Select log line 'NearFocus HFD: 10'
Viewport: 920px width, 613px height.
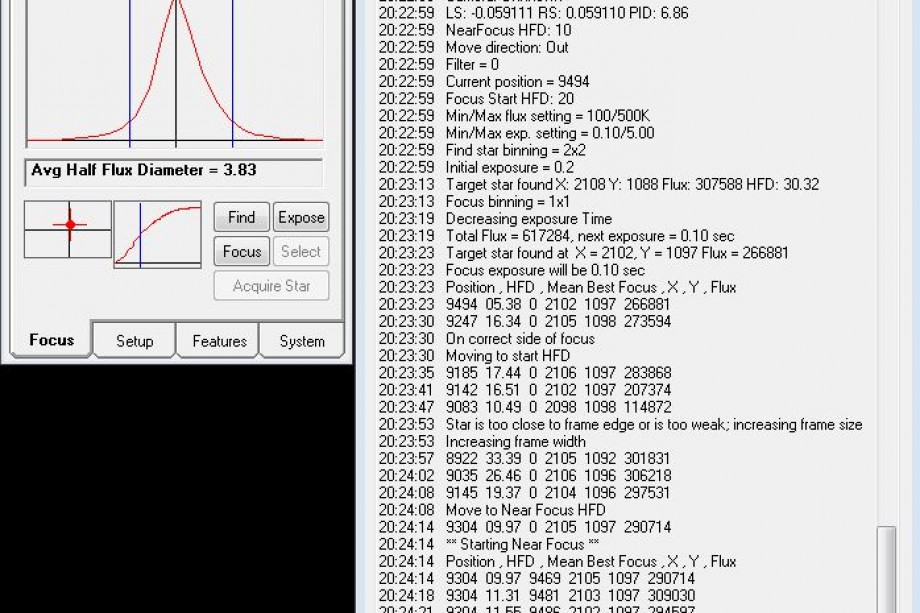[x=475, y=30]
